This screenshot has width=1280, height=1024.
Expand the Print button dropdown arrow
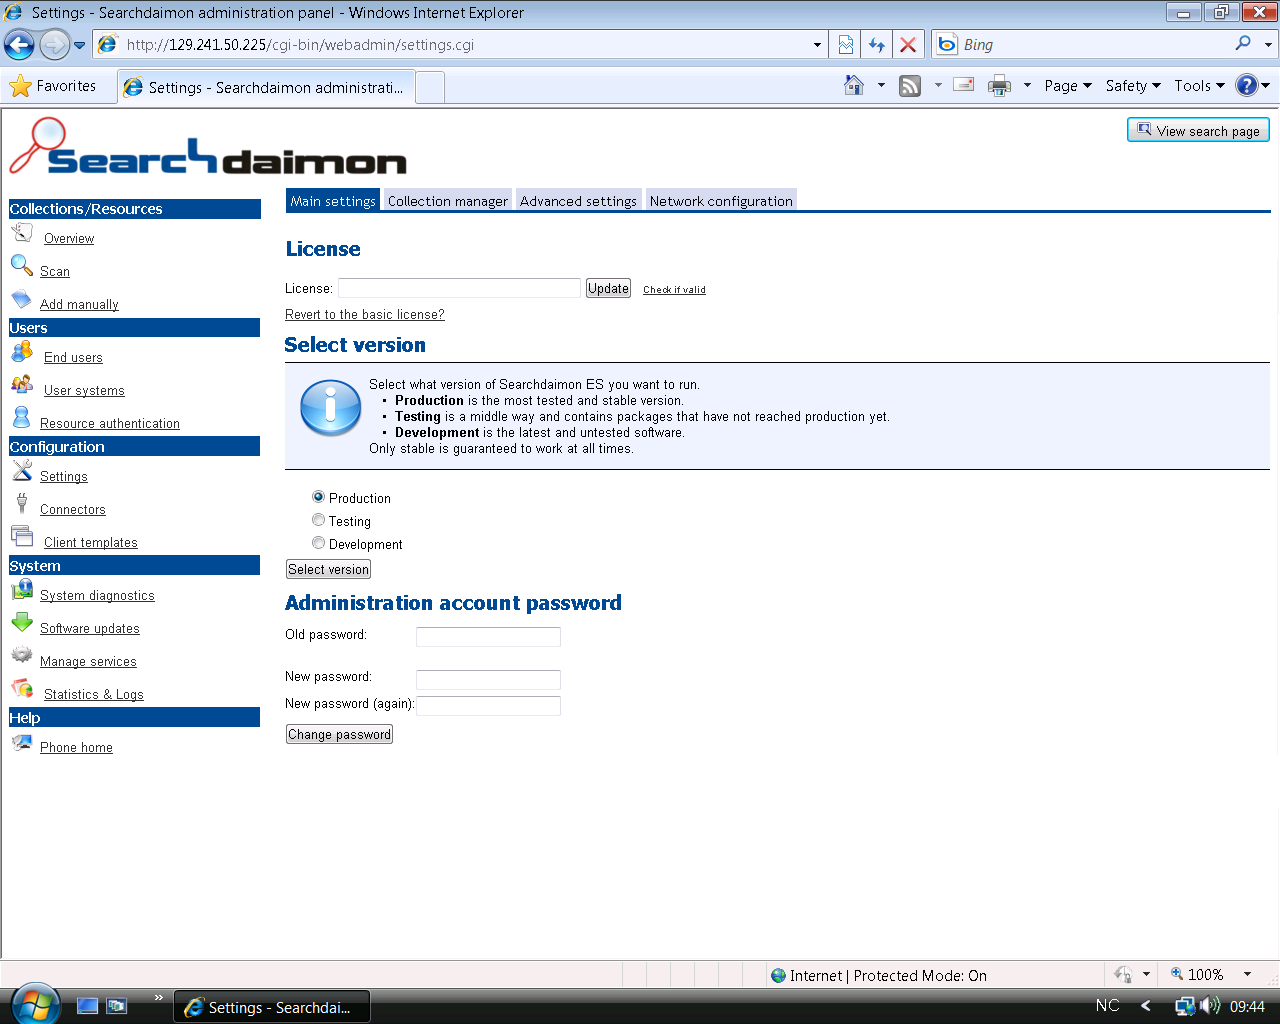coord(1027,86)
